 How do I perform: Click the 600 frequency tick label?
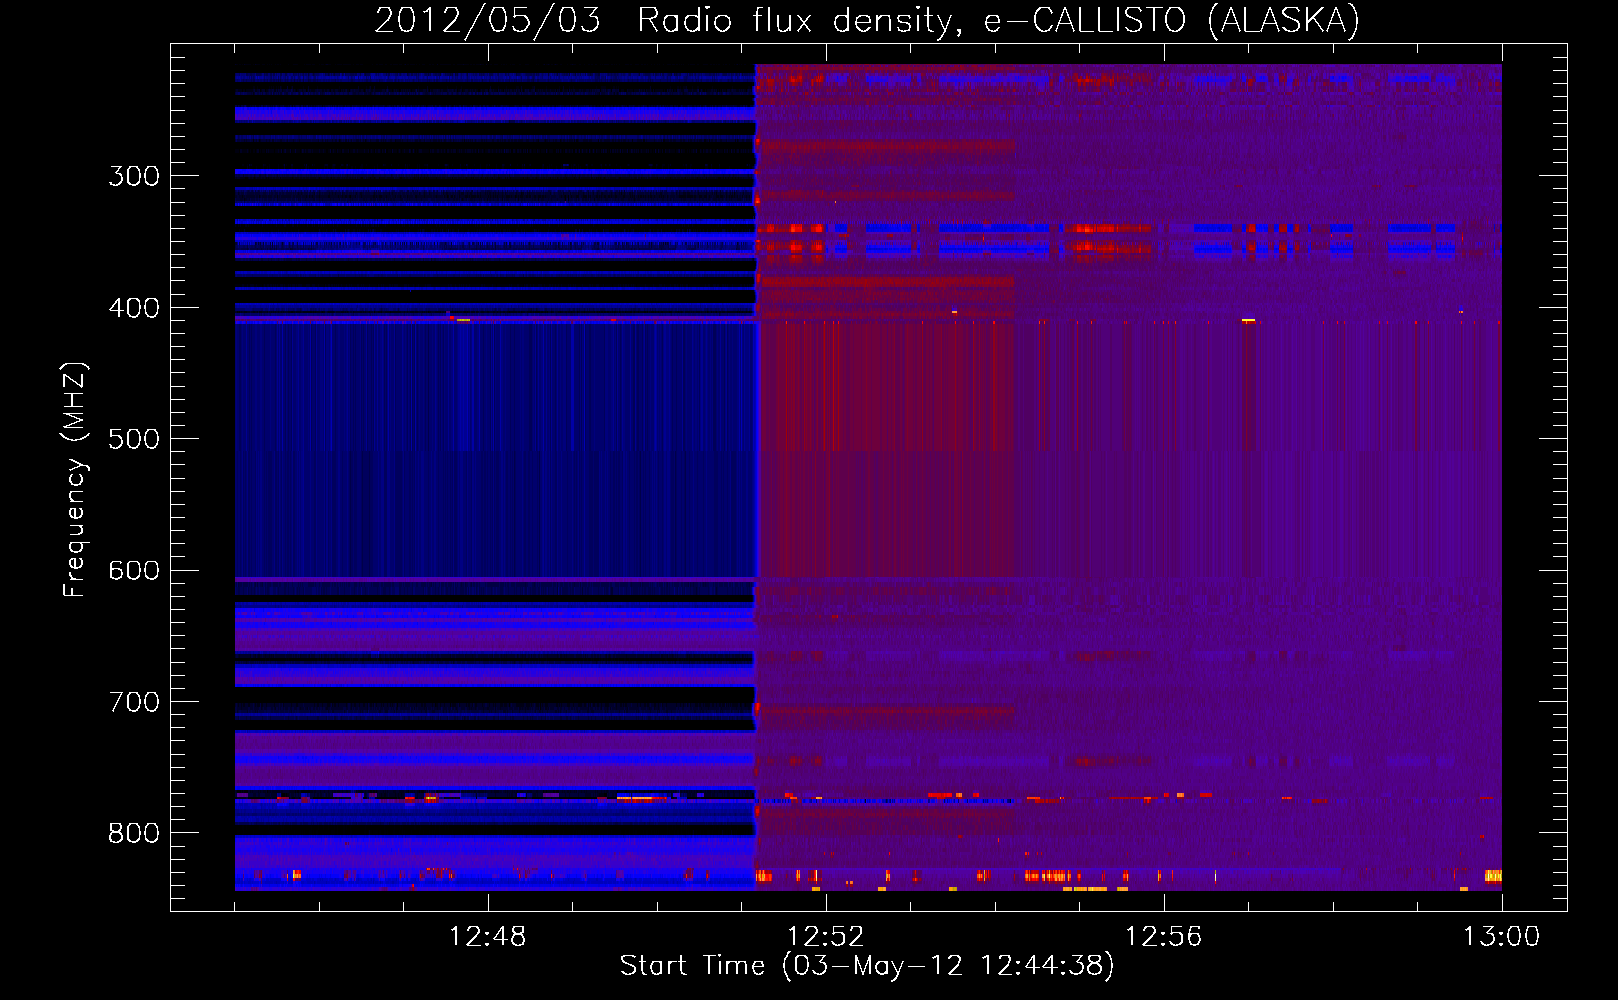134,570
